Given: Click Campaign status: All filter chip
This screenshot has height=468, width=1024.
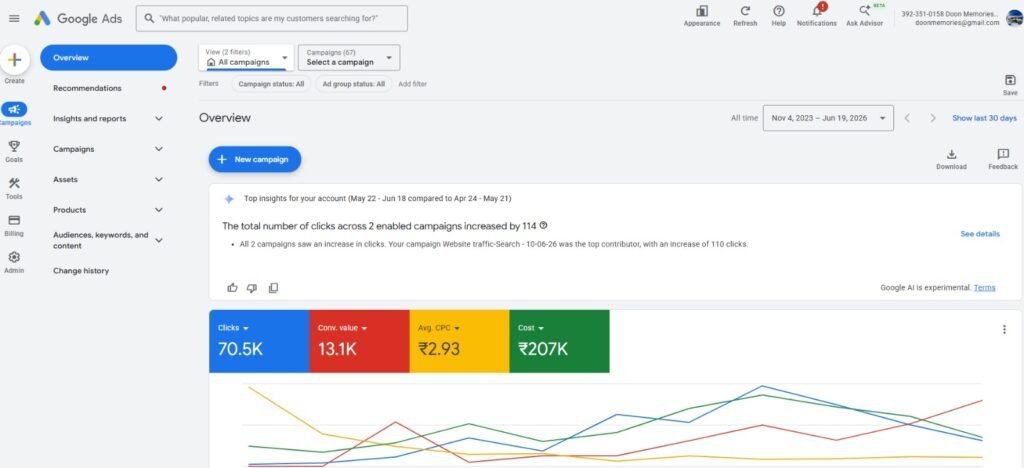Looking at the screenshot, I should [x=271, y=84].
